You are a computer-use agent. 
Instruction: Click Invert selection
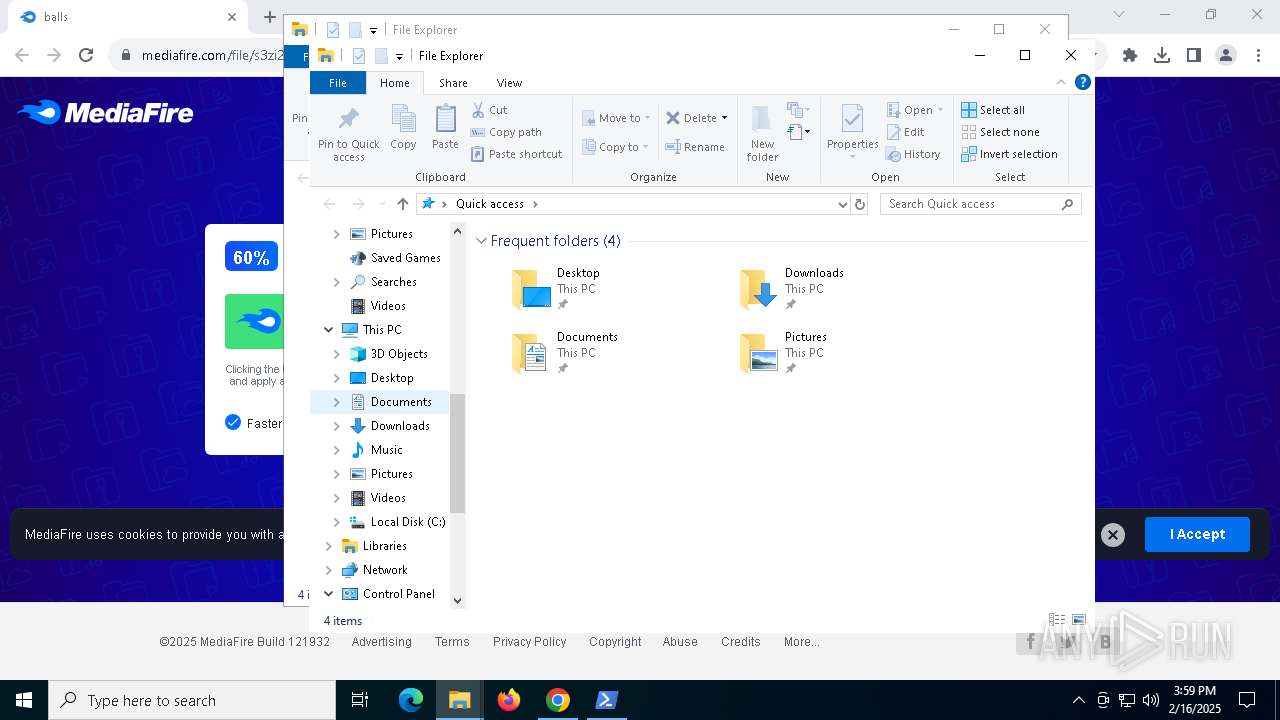click(x=1009, y=154)
